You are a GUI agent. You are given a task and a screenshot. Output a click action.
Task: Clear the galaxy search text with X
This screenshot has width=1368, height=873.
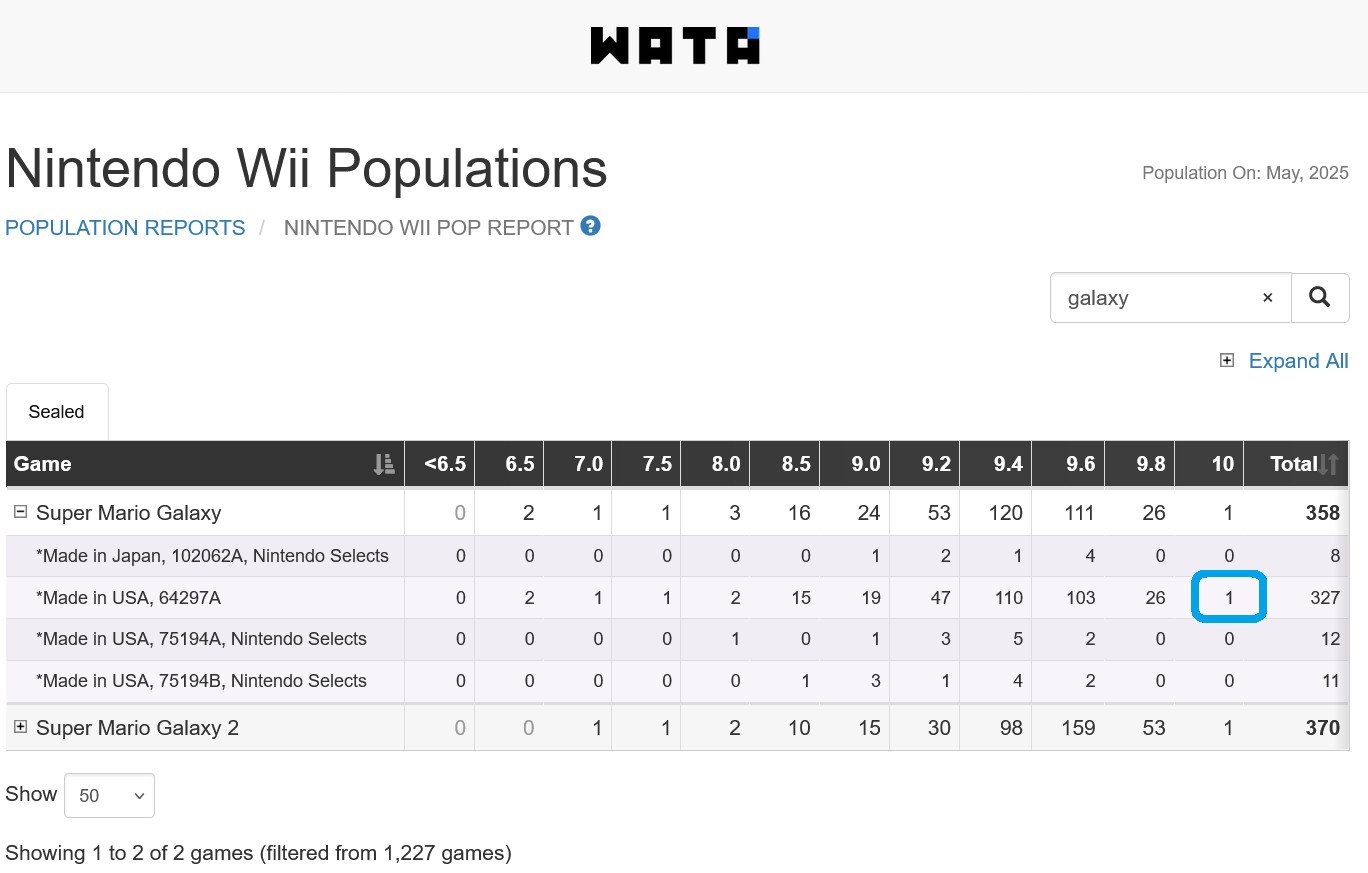1267,298
